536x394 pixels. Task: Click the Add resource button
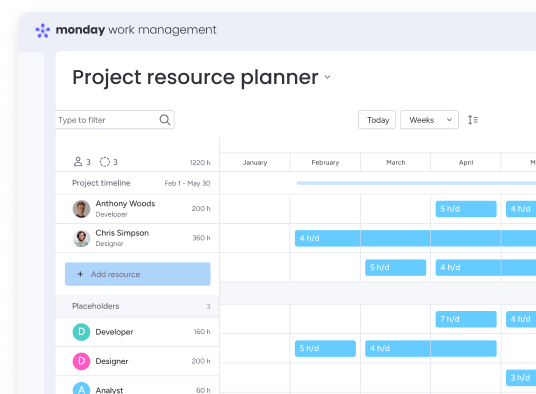(x=137, y=274)
